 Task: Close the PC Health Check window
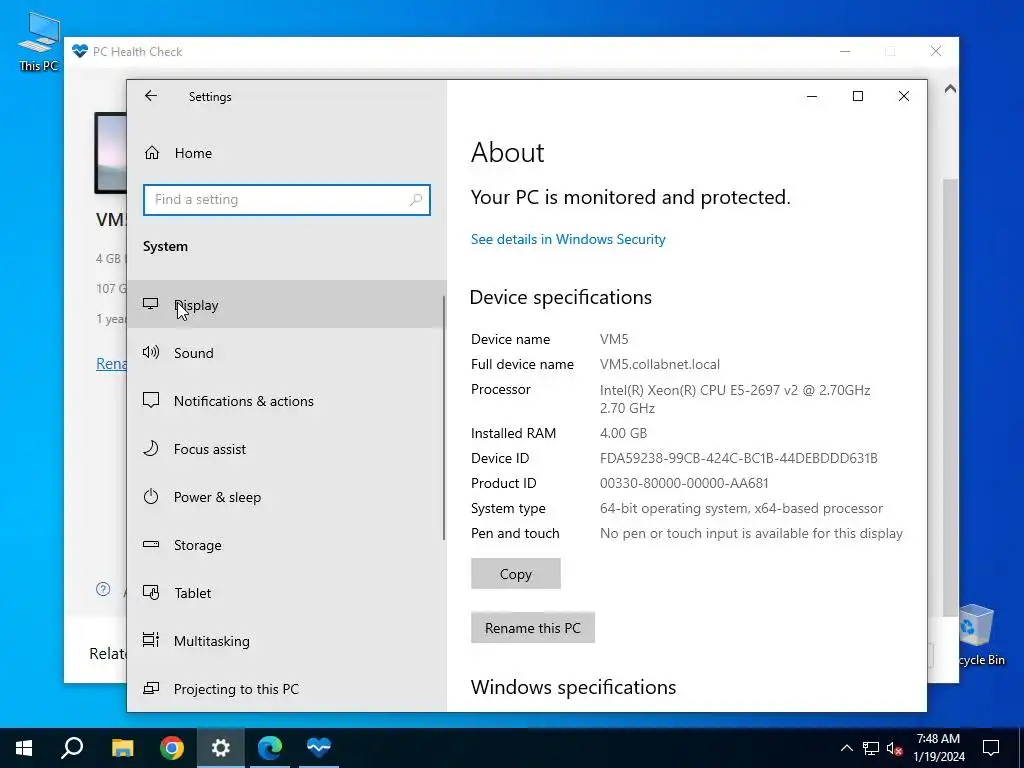point(936,51)
